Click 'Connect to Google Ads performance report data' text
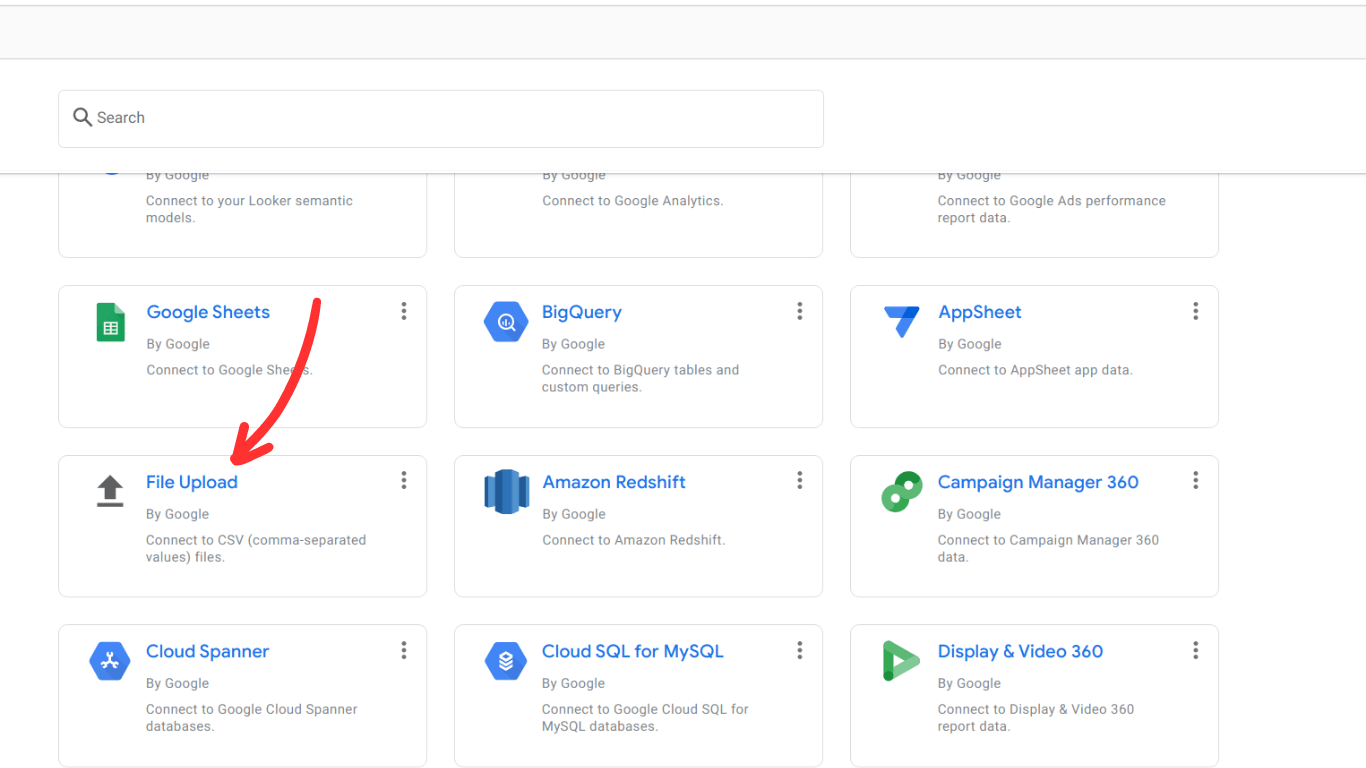Viewport: 1366px width, 768px height. [x=1052, y=209]
